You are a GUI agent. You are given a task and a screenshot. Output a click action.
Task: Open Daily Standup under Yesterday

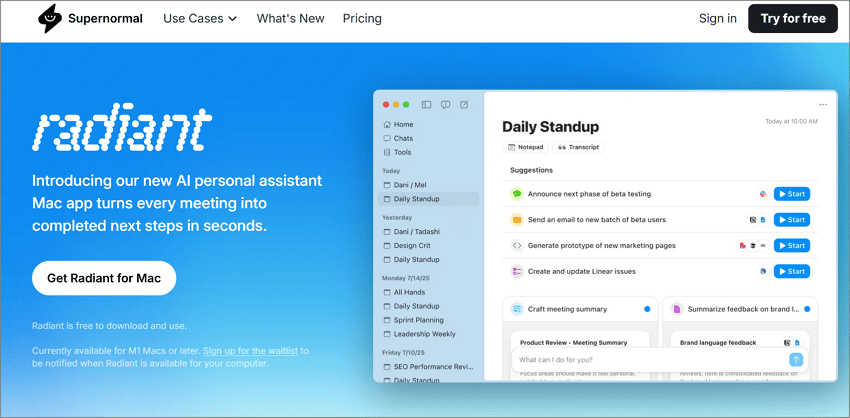click(x=428, y=260)
